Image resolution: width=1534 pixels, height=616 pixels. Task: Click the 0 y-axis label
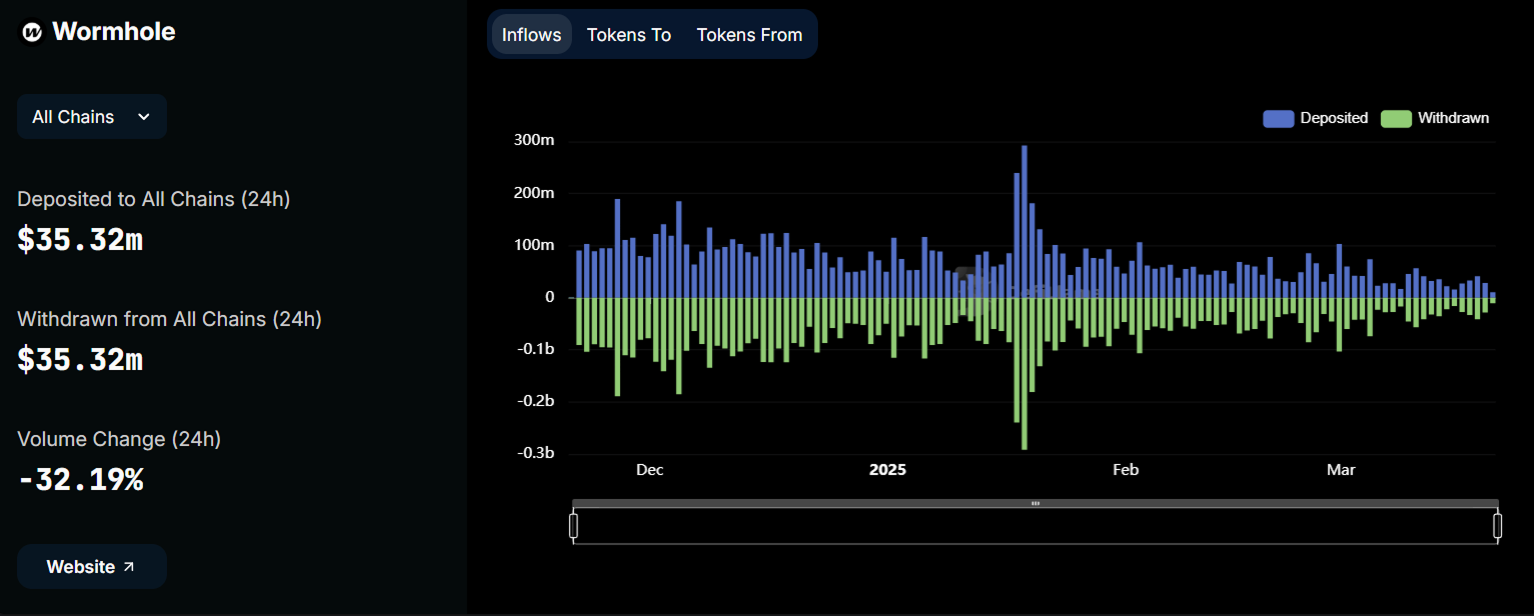pos(550,297)
